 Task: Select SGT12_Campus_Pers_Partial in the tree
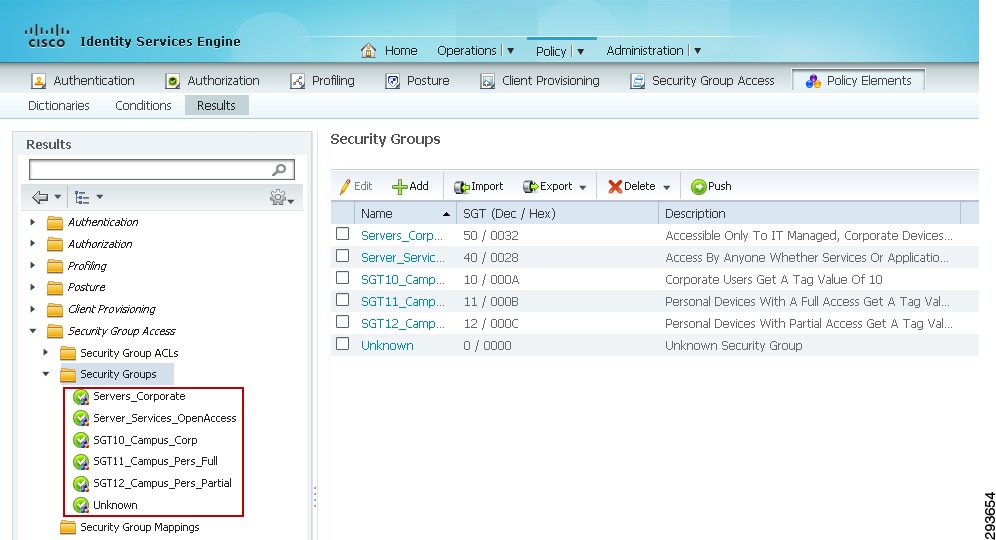click(162, 483)
